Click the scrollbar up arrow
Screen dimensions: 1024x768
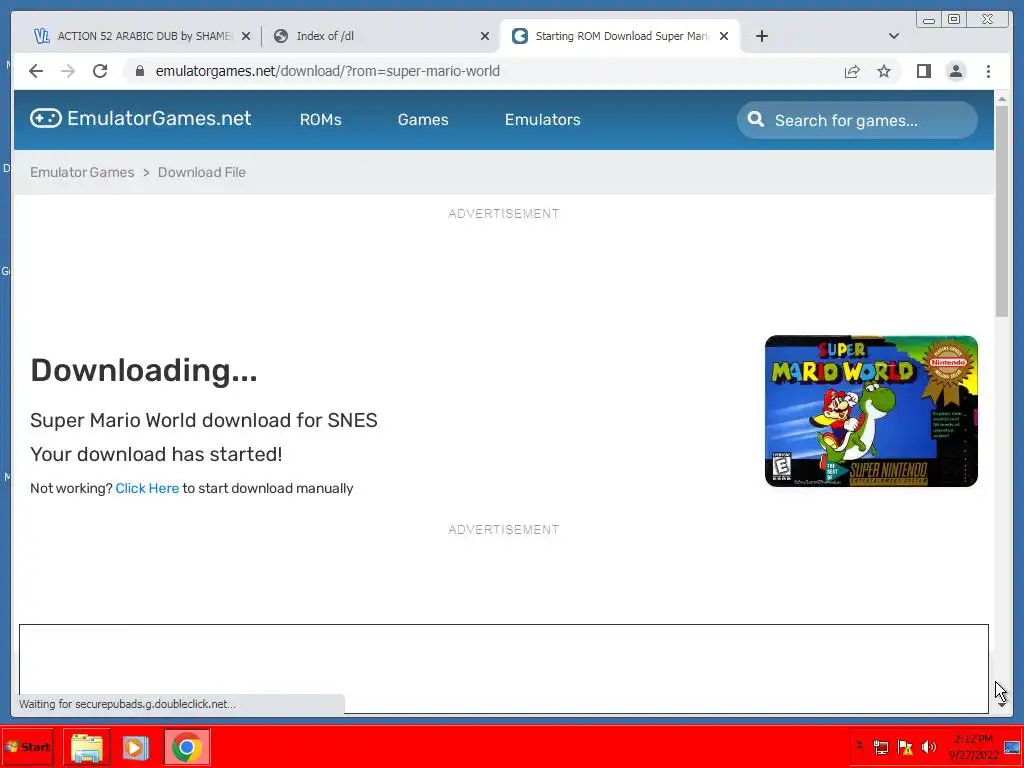click(1002, 99)
